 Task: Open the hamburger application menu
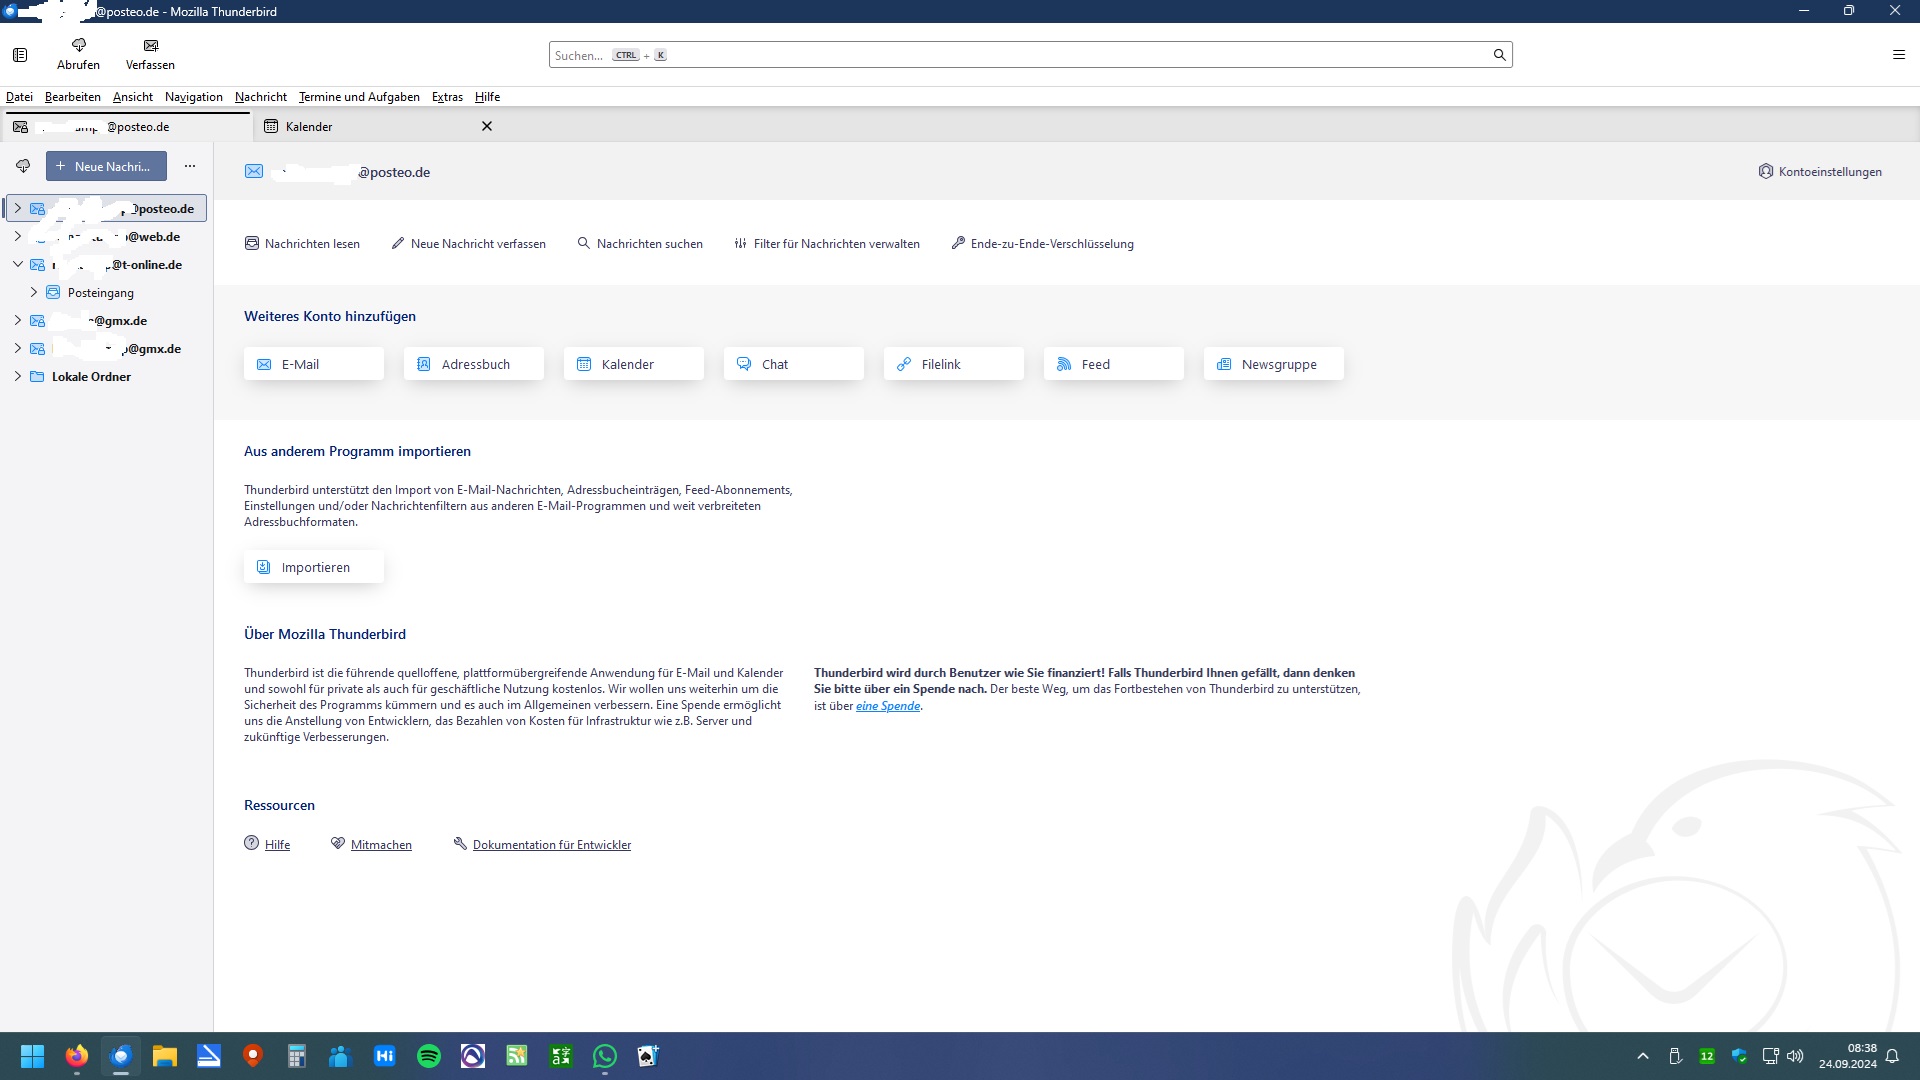pos(1898,55)
